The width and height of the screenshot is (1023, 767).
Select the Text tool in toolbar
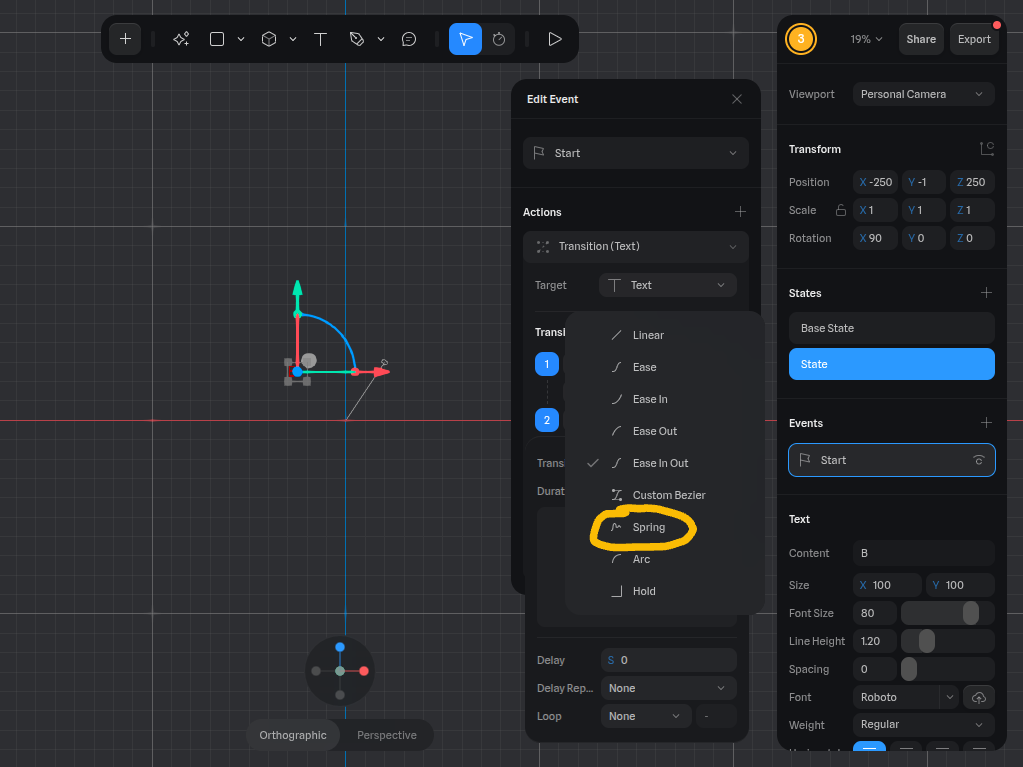click(x=320, y=39)
